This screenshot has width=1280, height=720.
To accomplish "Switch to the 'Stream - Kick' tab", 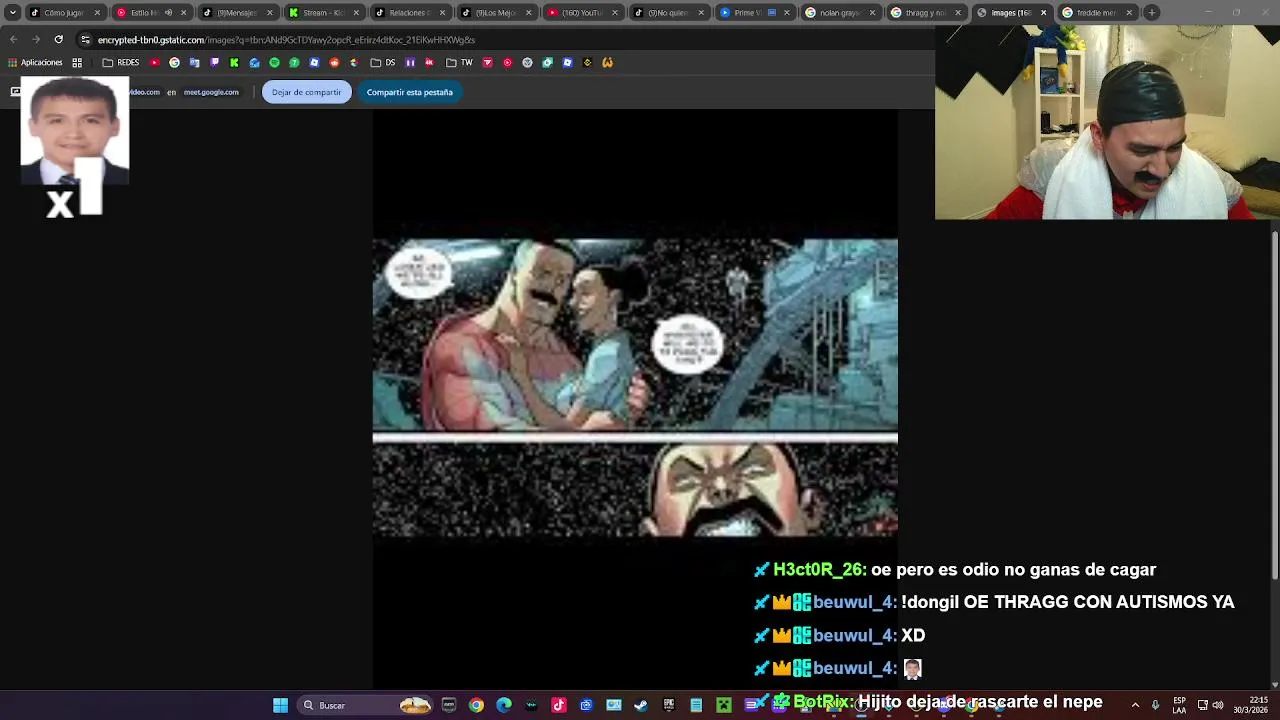I will click(323, 13).
